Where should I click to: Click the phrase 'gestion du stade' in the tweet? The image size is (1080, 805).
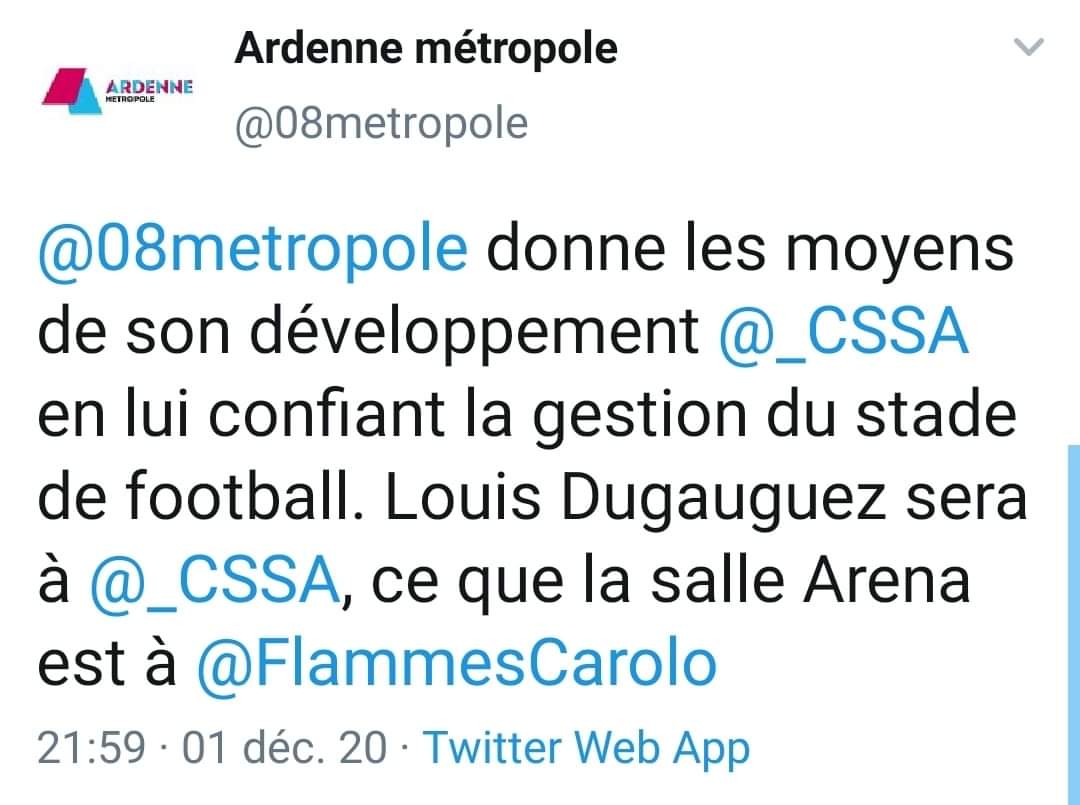click(775, 417)
